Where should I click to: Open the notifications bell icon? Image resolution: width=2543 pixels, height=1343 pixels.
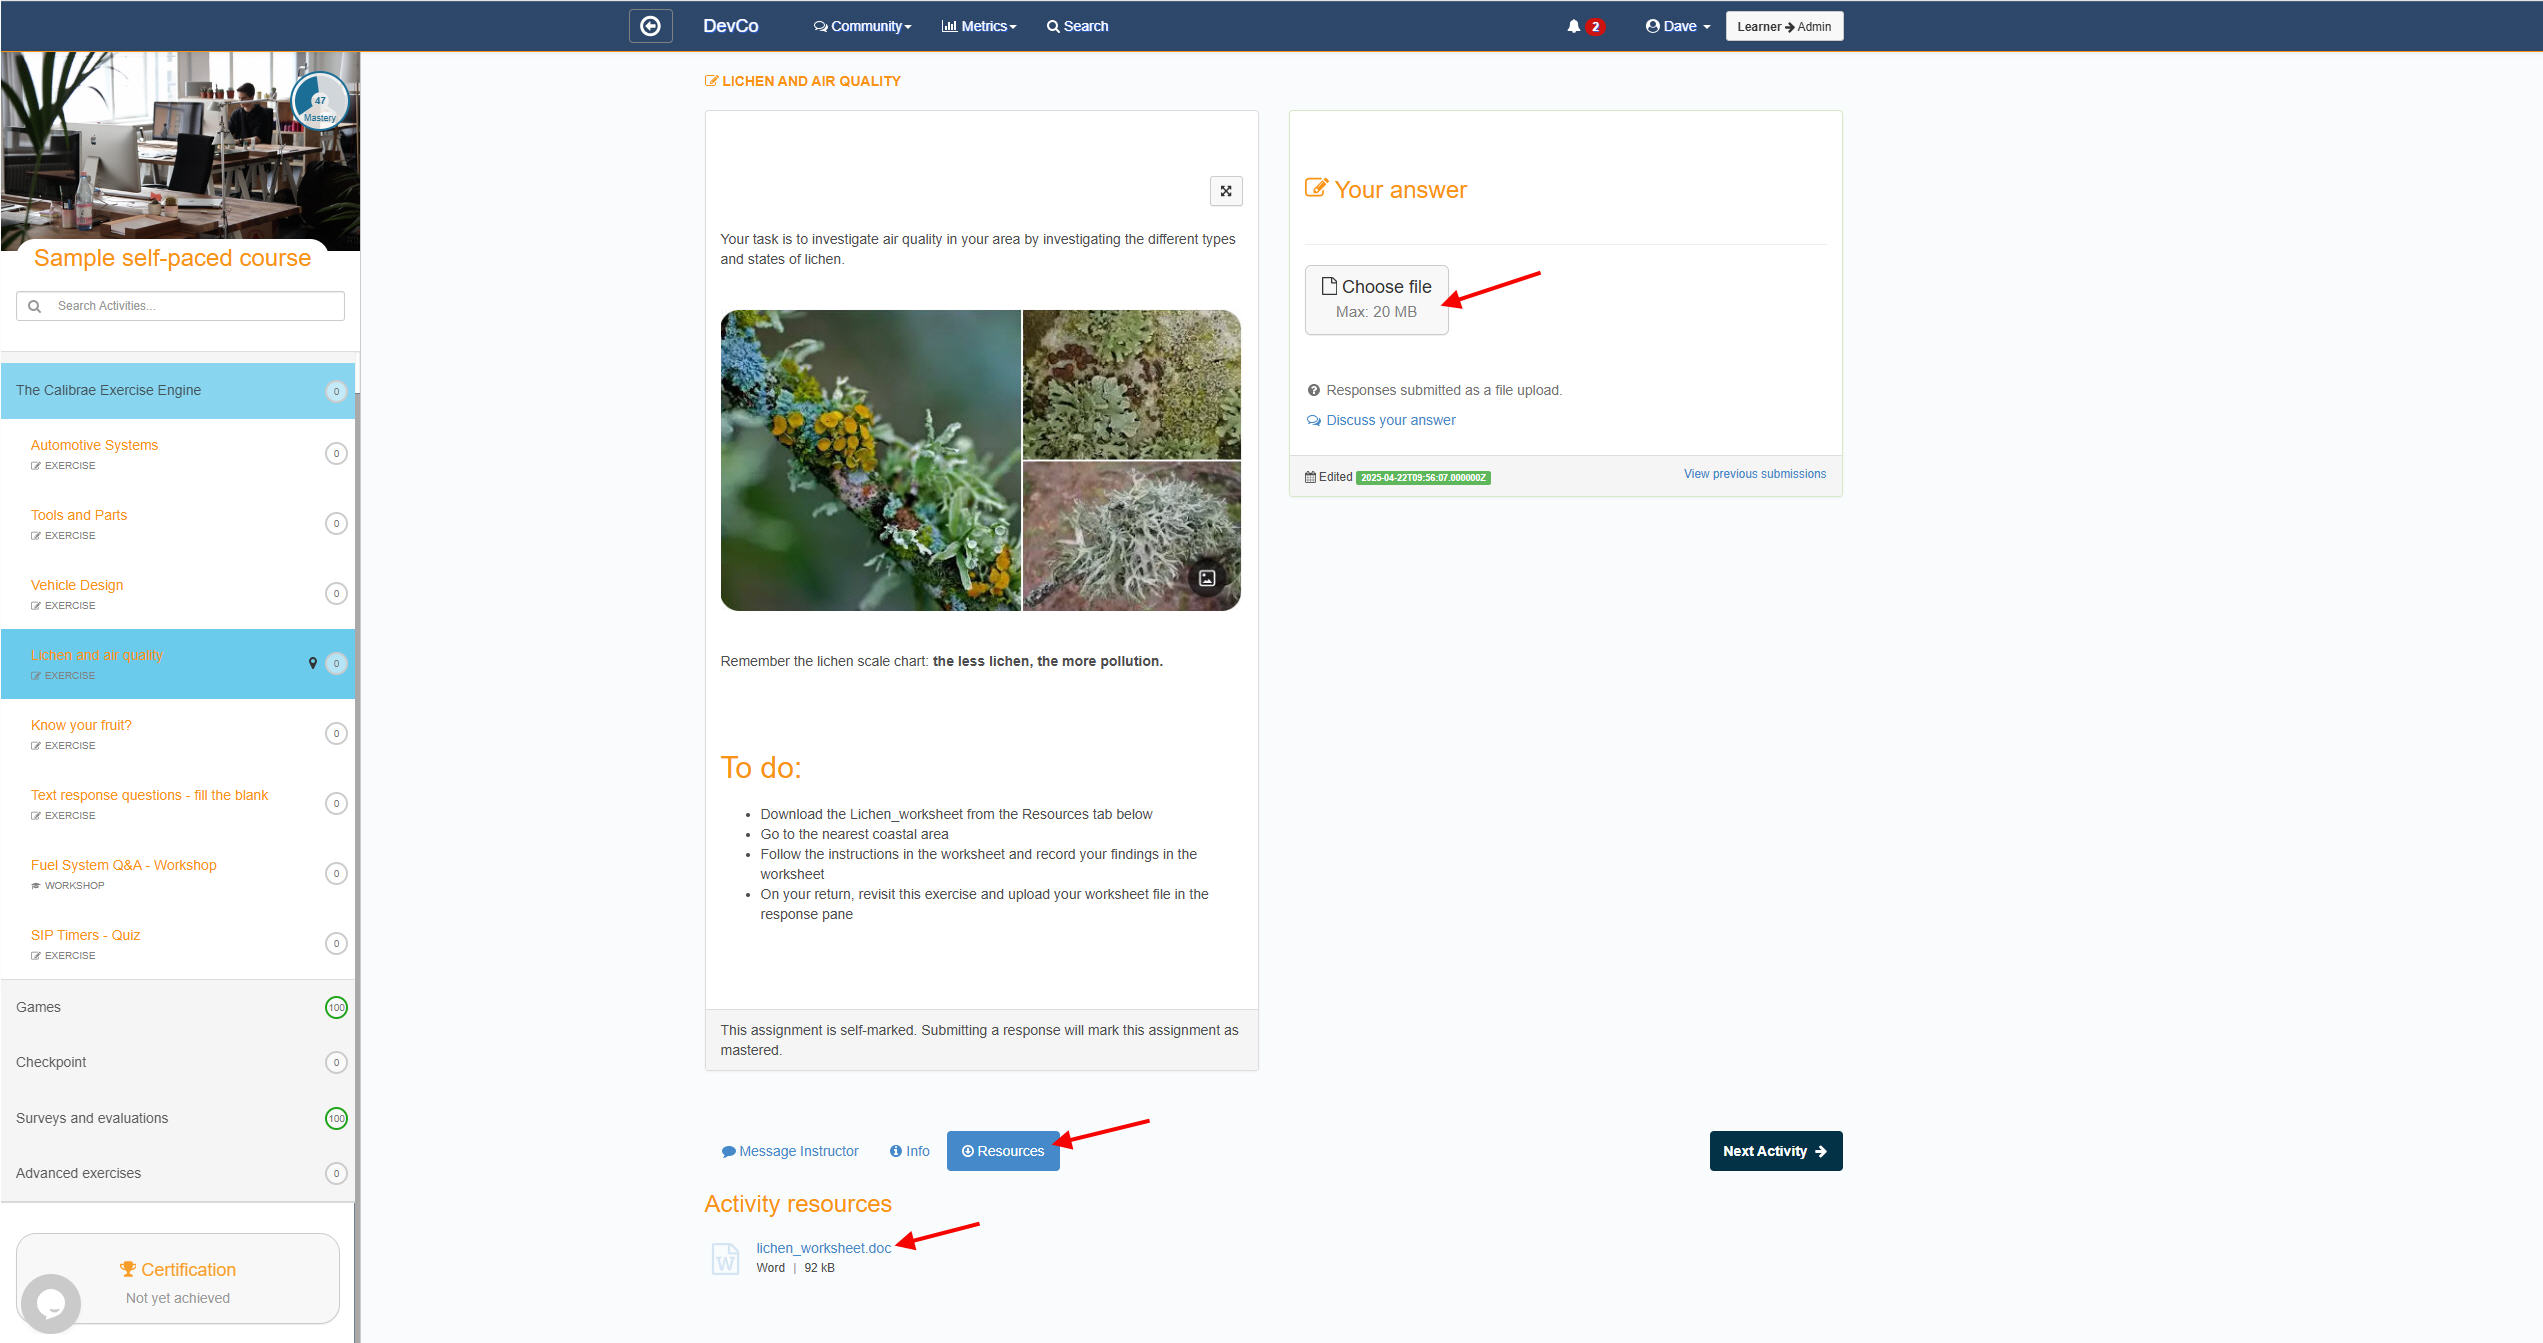[x=1573, y=27]
